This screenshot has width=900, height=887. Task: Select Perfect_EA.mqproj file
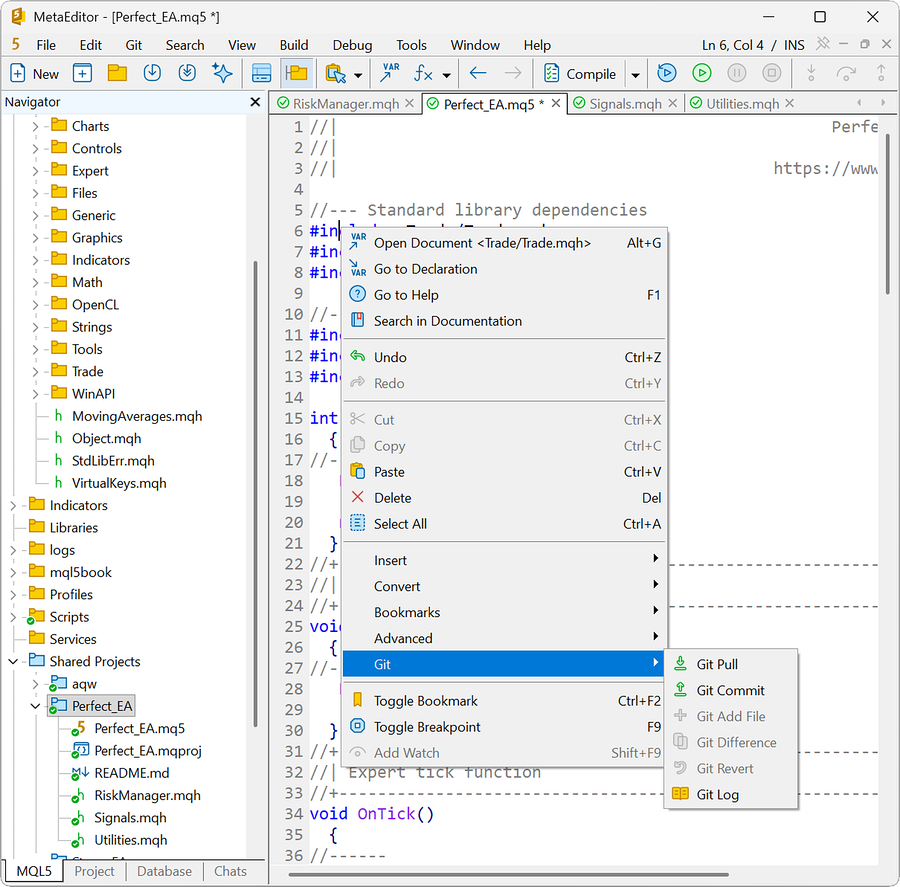pos(148,751)
